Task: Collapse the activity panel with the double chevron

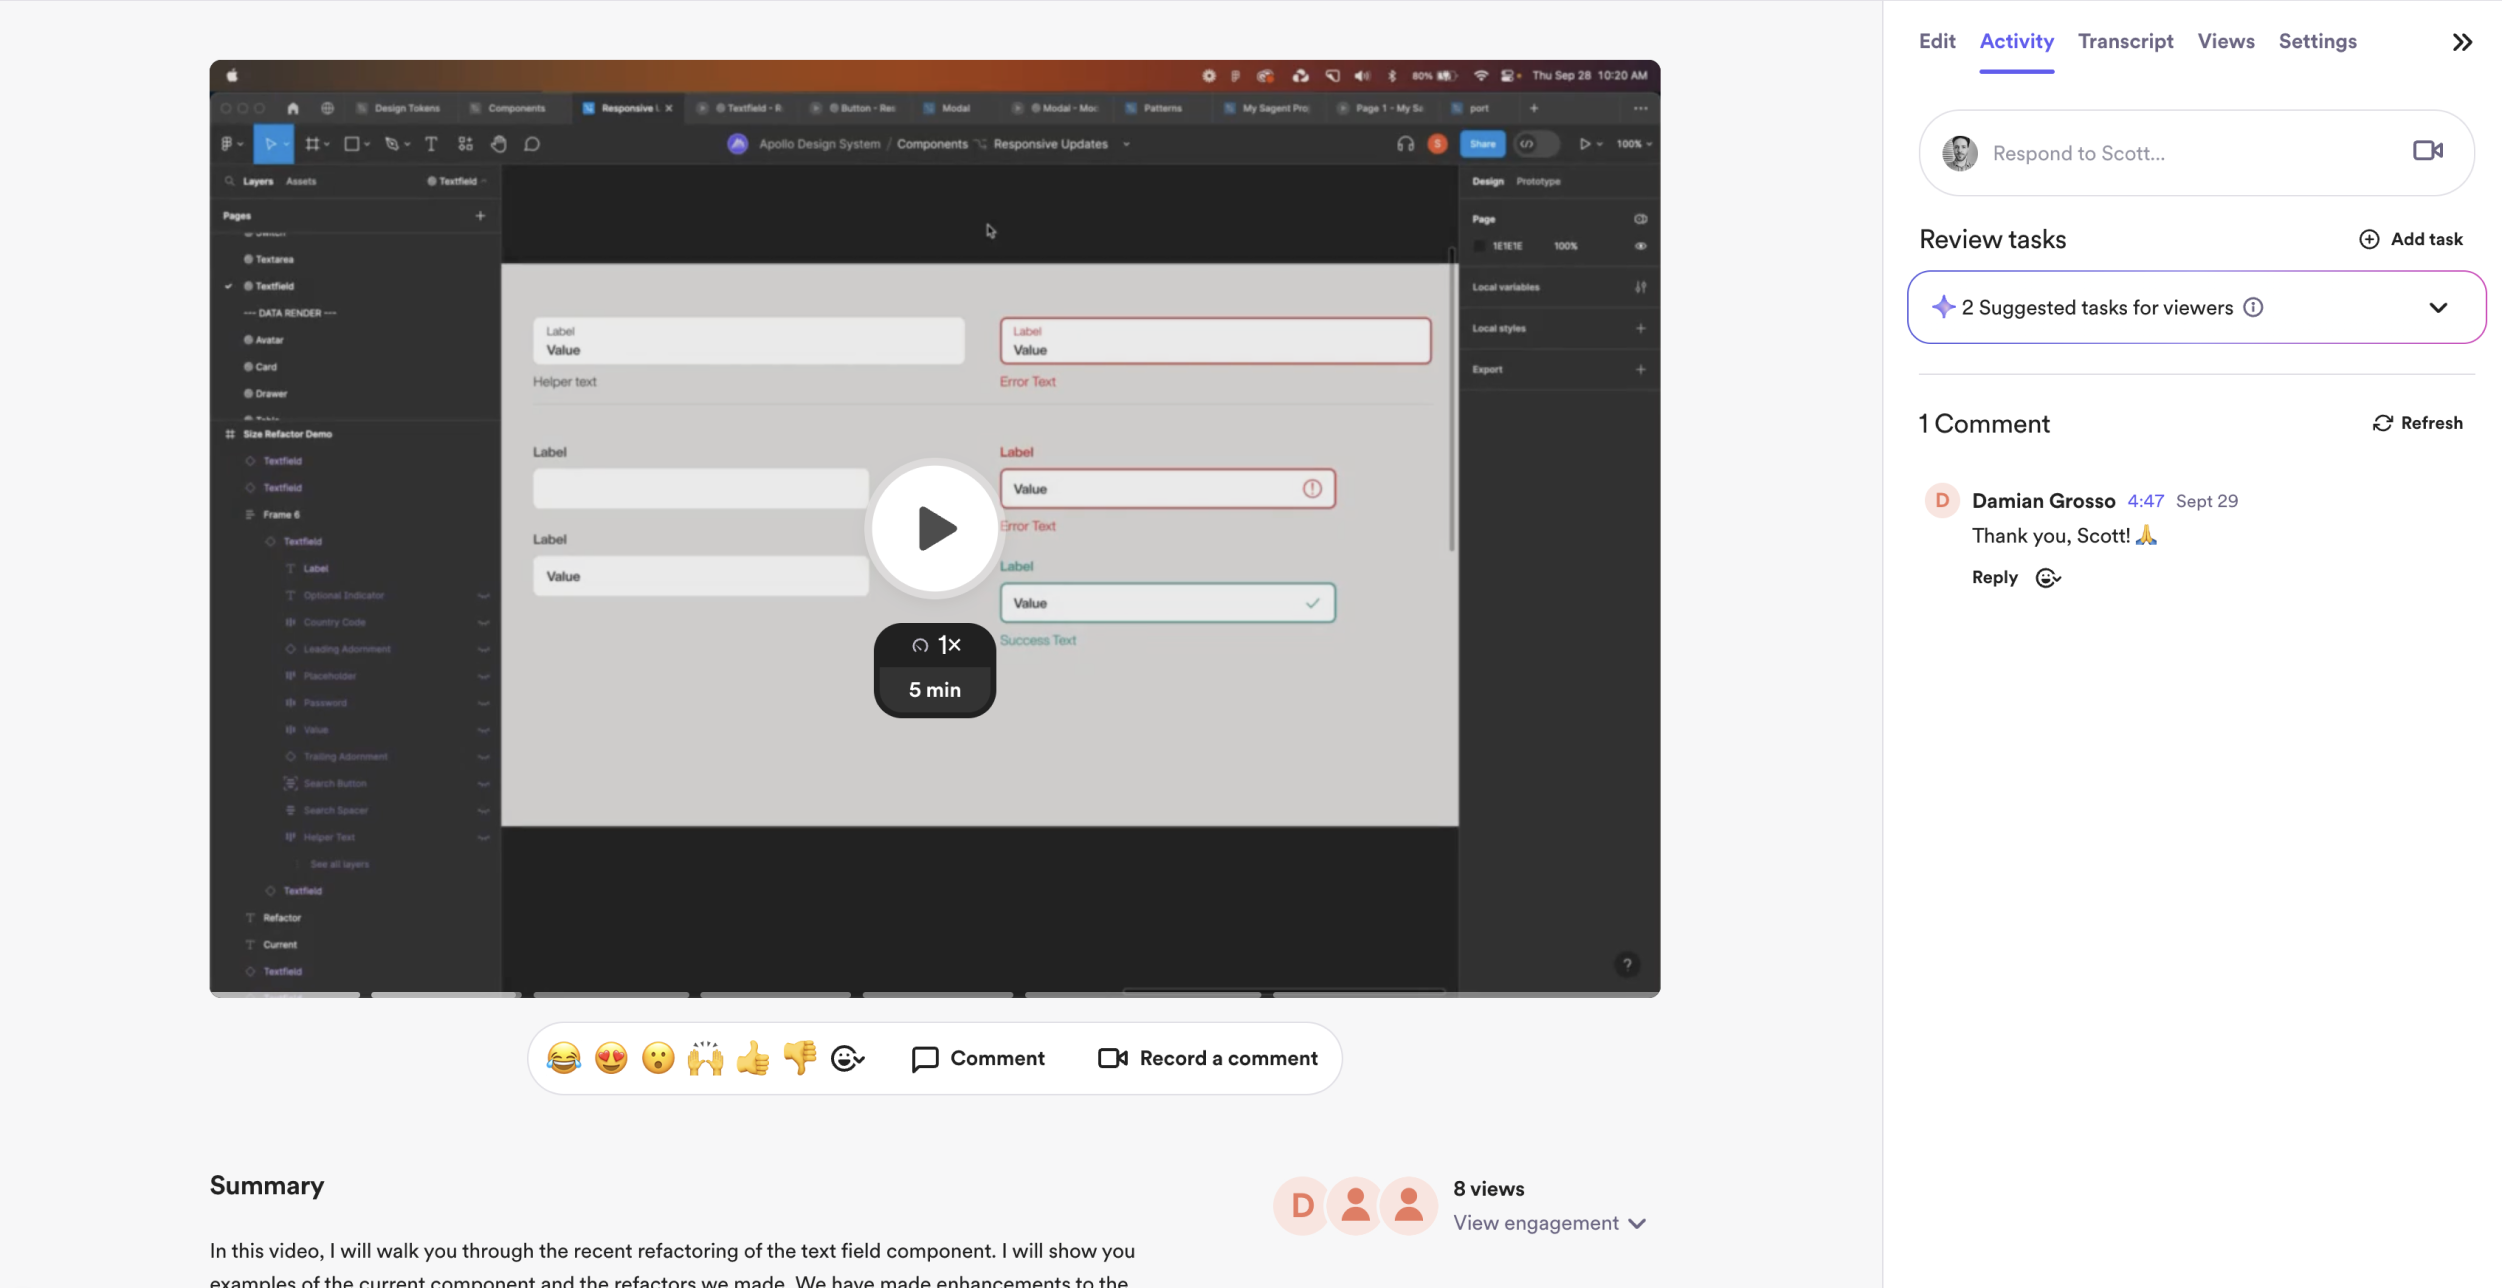Action: pyautogui.click(x=2462, y=41)
